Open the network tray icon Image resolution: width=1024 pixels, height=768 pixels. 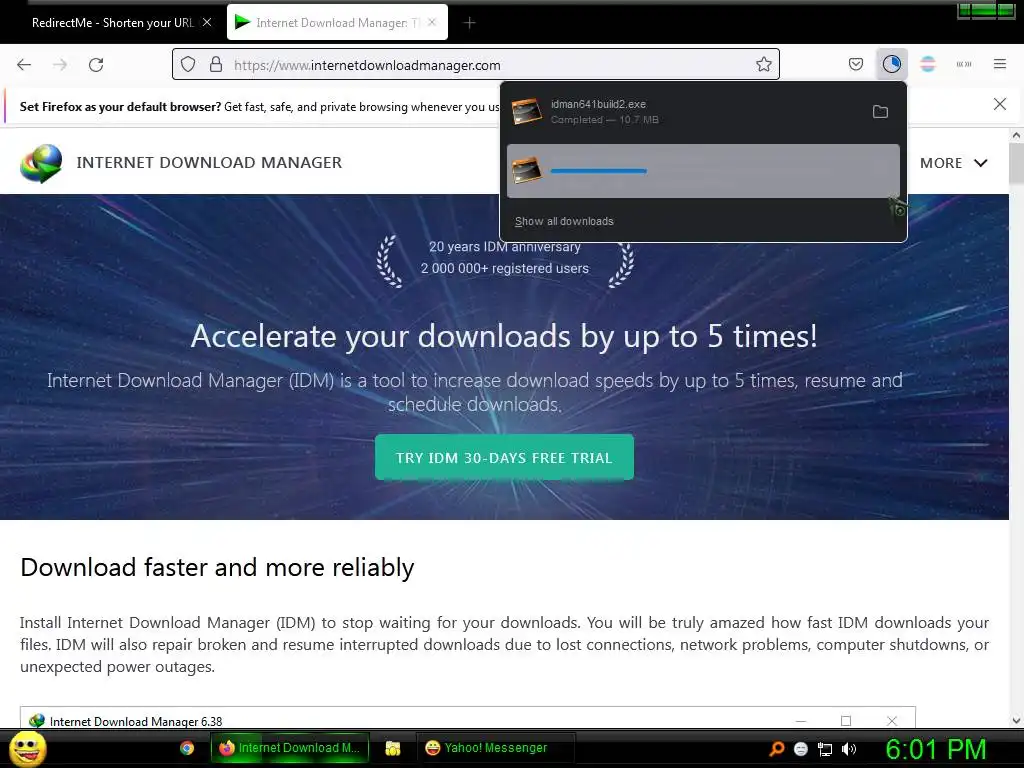[825, 749]
